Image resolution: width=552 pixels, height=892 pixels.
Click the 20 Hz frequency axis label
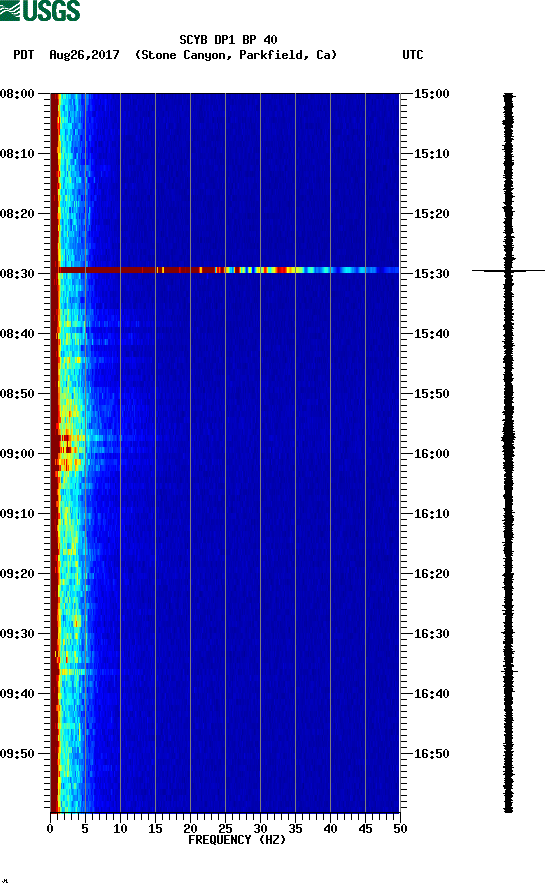[190, 829]
